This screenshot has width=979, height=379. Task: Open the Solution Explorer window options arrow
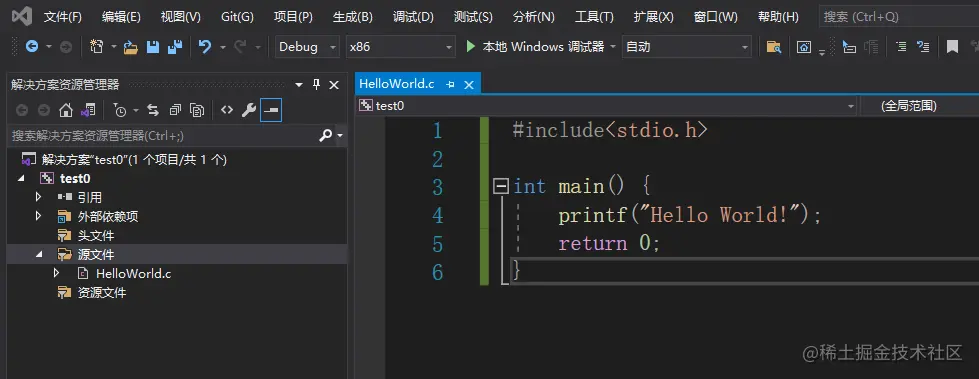pos(298,84)
